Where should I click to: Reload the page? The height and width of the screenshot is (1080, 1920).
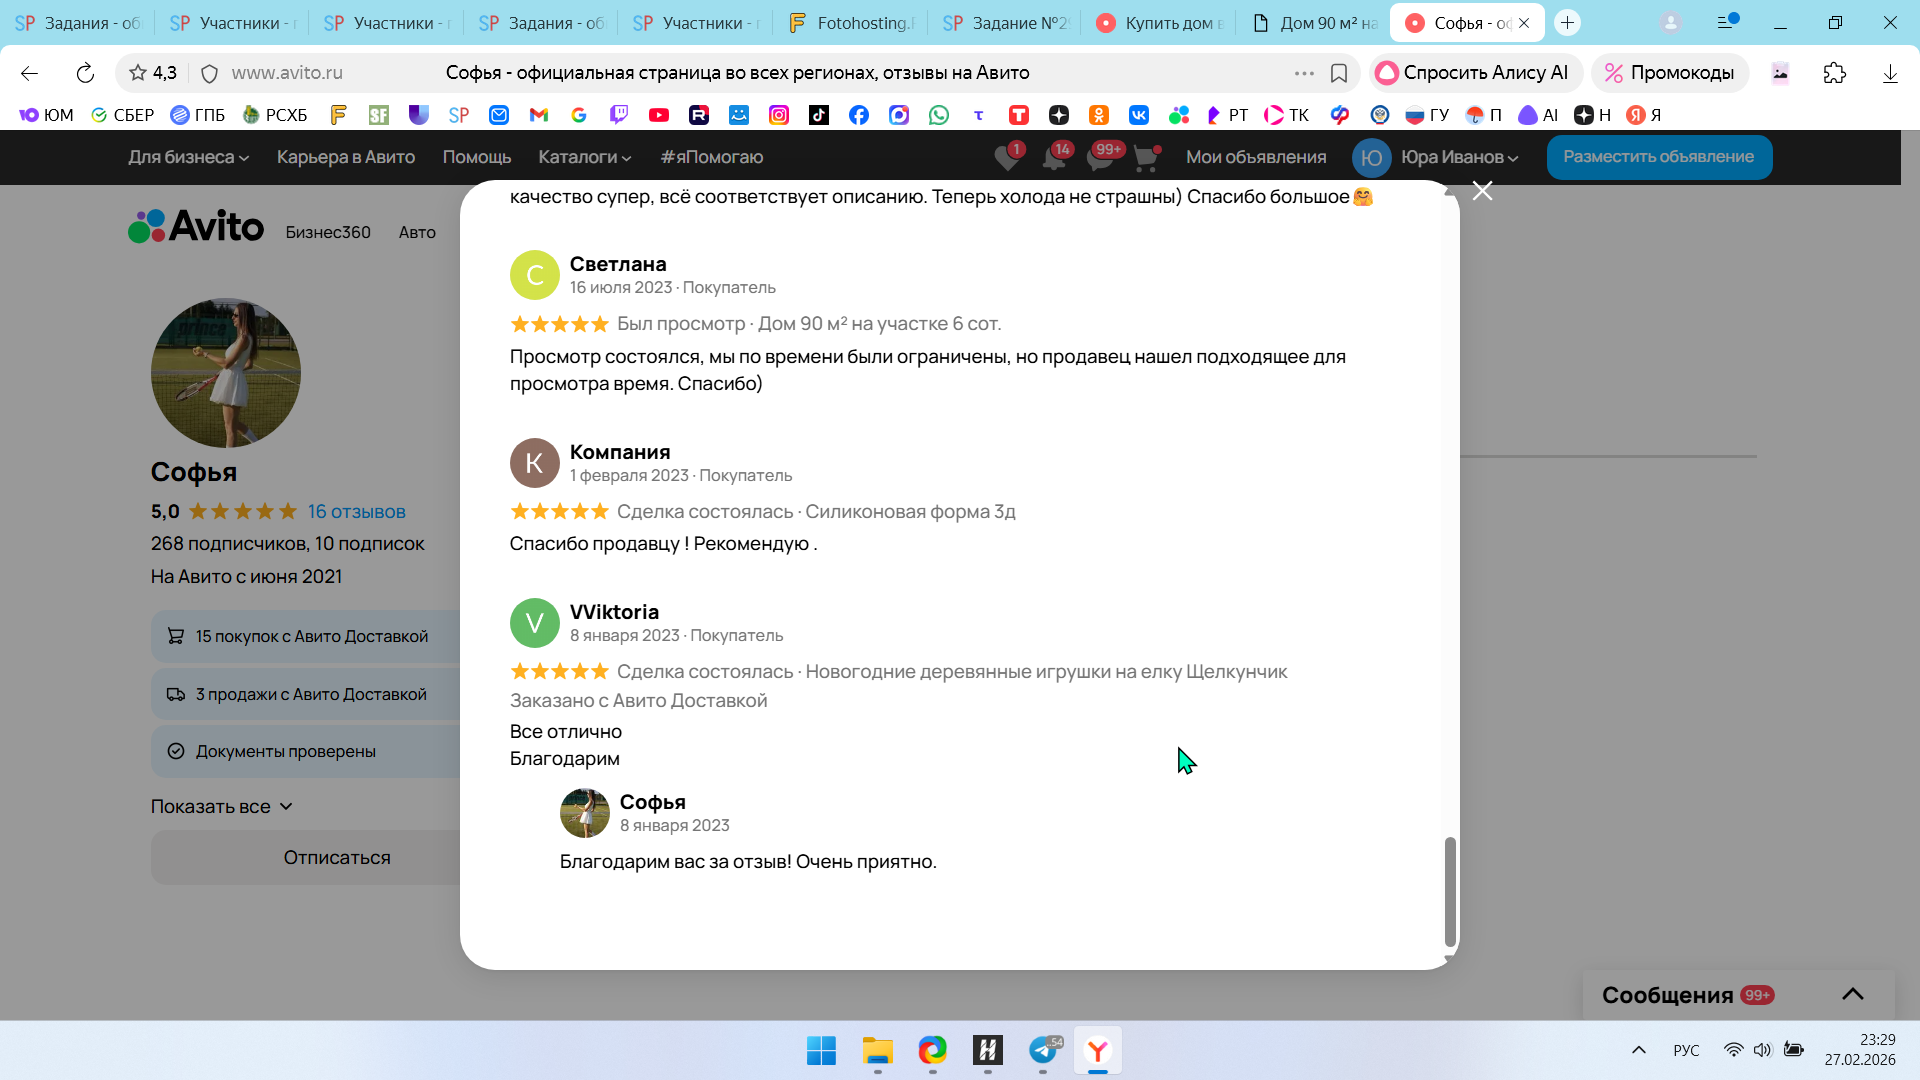[85, 73]
